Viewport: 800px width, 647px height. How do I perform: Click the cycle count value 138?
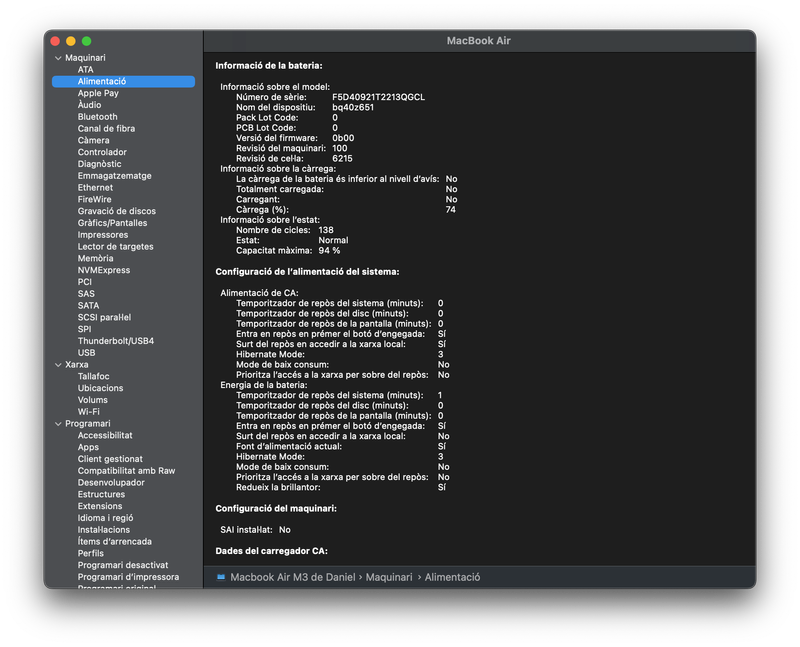click(x=326, y=230)
